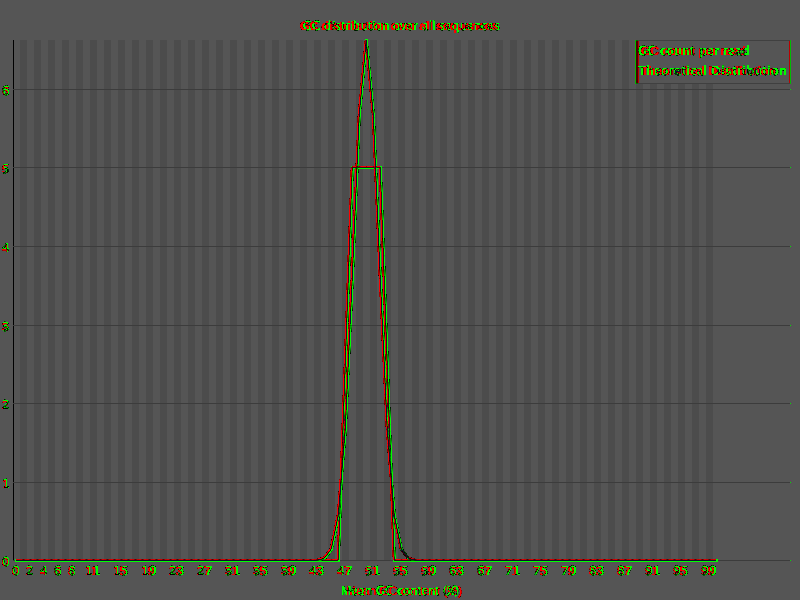The width and height of the screenshot is (800, 600).
Task: Click the x-axis tick label 51
Action: tap(372, 571)
